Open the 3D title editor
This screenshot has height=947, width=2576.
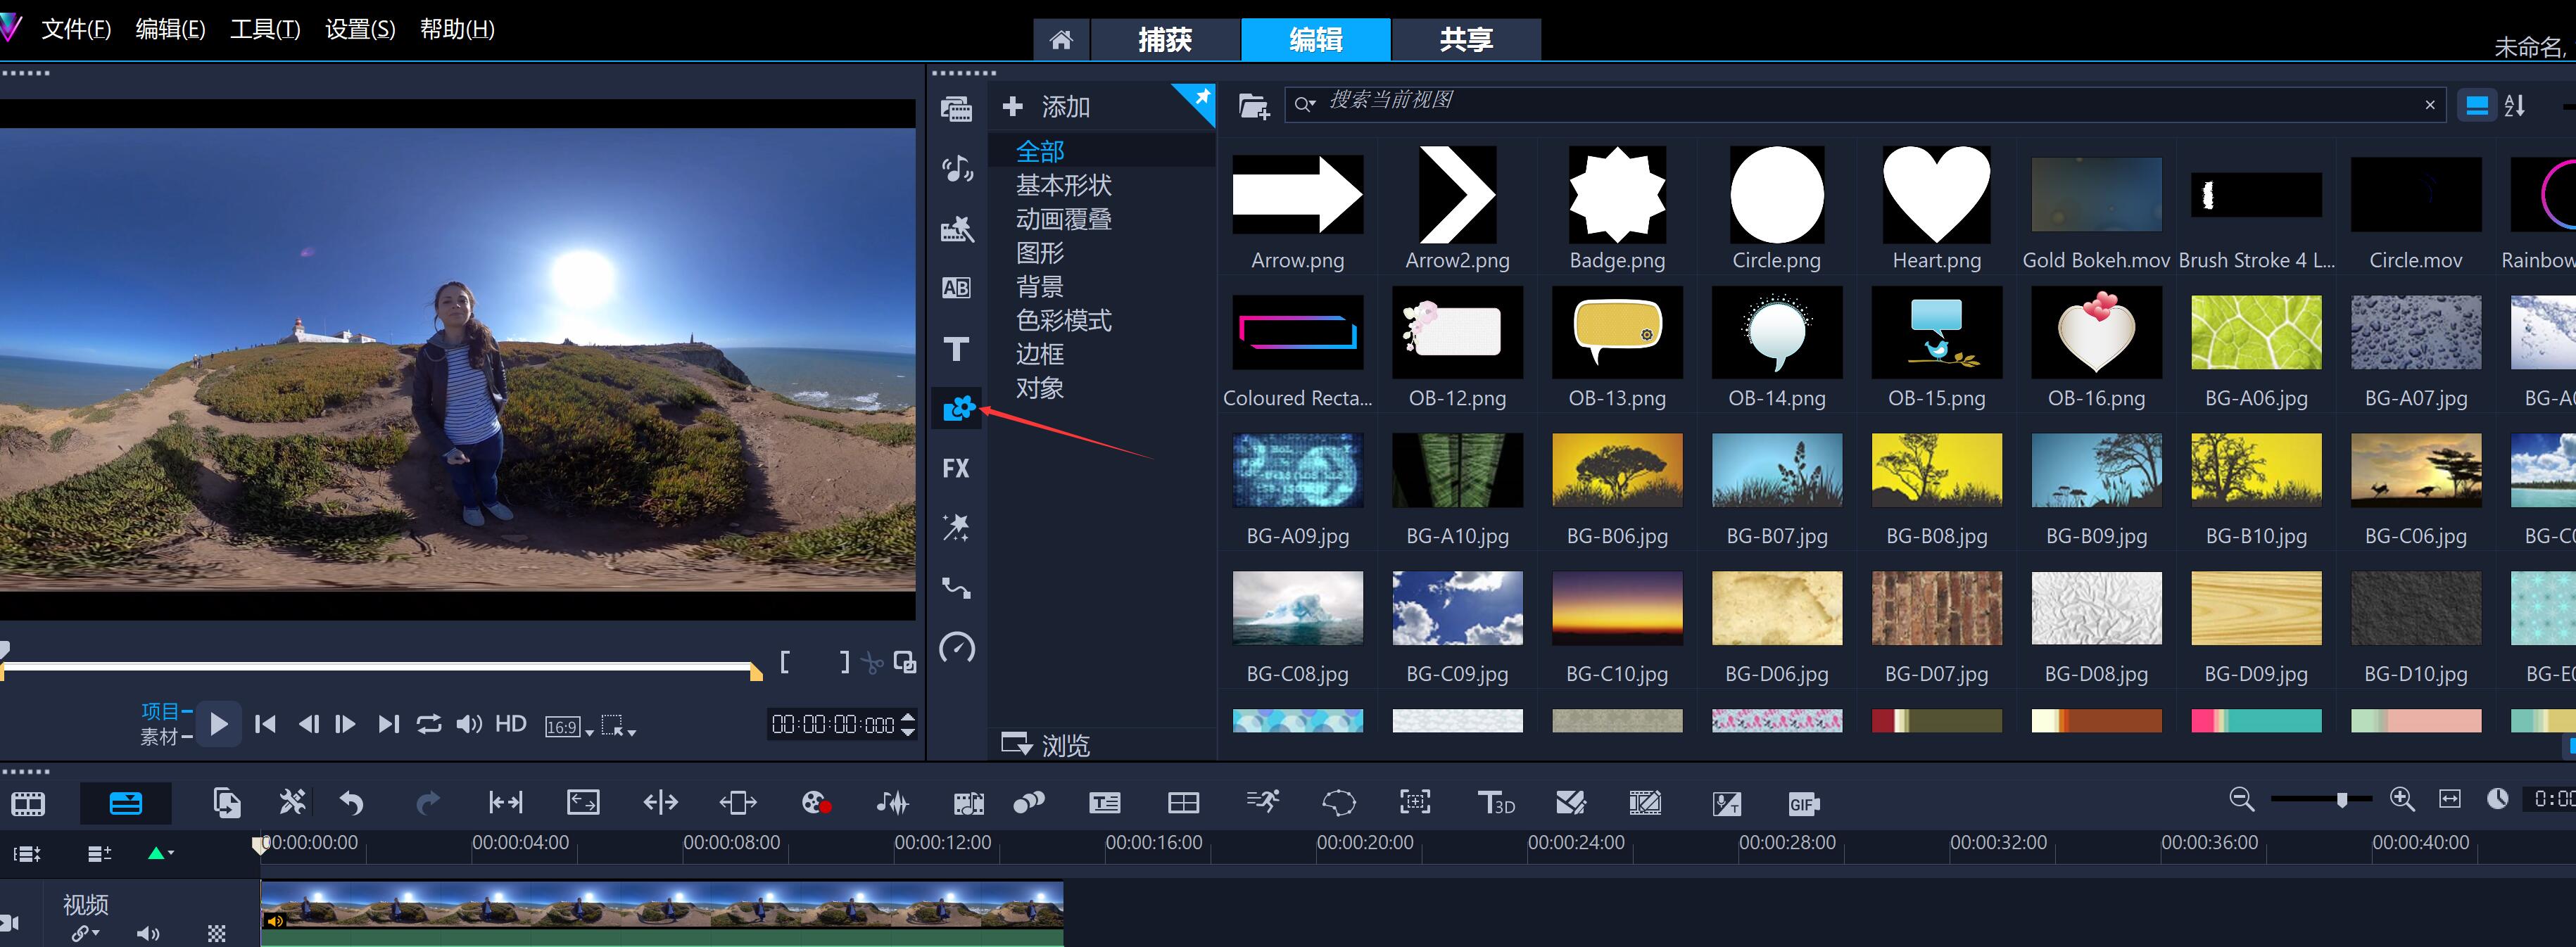[x=1496, y=802]
